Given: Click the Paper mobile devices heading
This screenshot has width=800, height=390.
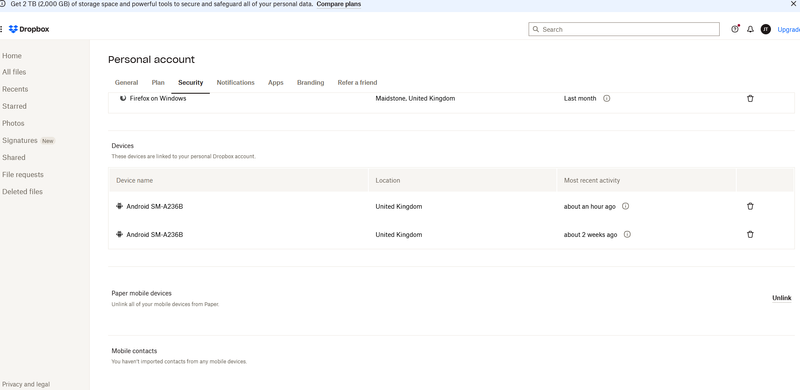Looking at the screenshot, I should coord(141,293).
